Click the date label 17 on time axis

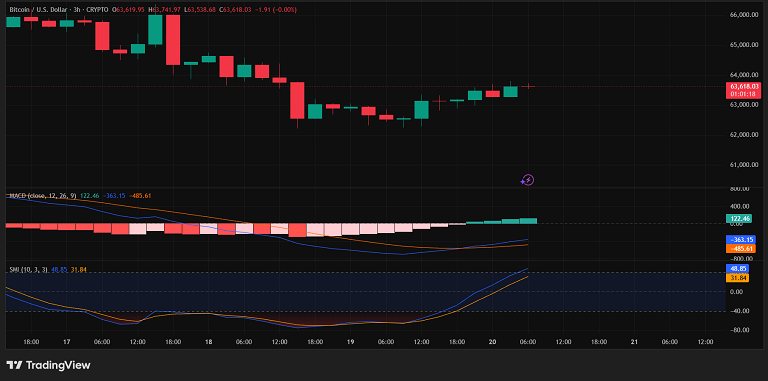67,342
